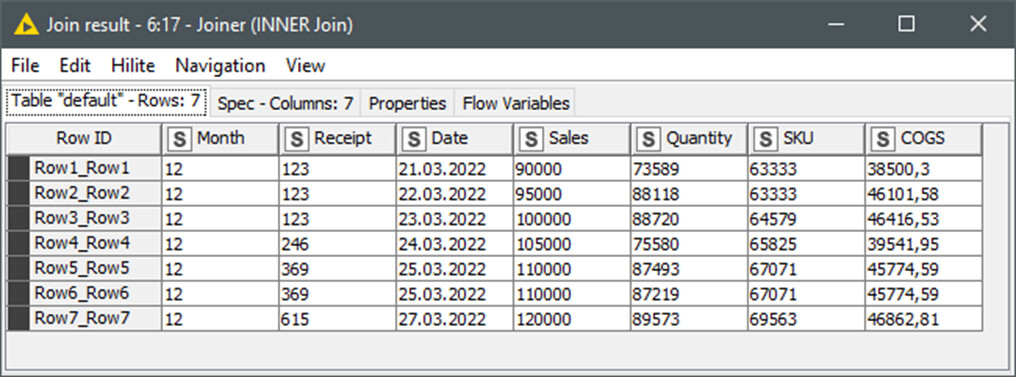
Task: Maximize the Join result window
Action: pyautogui.click(x=906, y=25)
